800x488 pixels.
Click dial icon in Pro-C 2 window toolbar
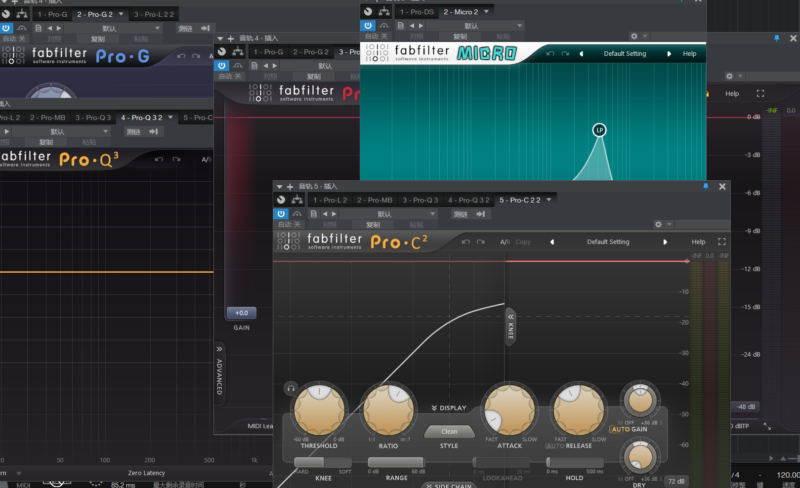(281, 200)
